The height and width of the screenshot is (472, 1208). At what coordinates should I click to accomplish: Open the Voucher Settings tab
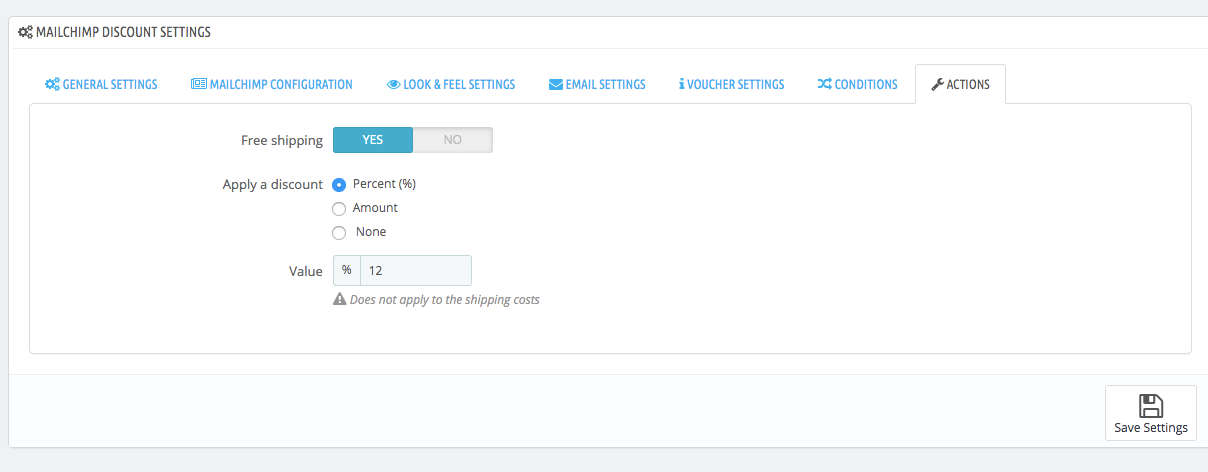pos(731,84)
